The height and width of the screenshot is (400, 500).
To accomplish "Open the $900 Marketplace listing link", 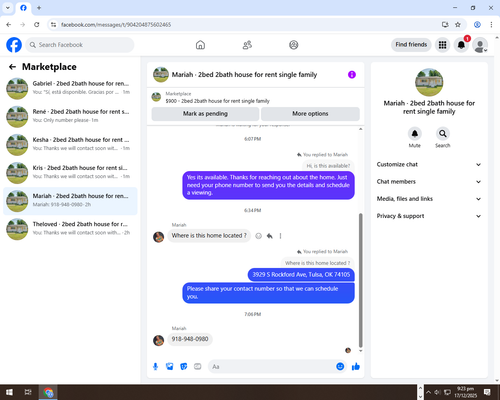I will pos(217,101).
